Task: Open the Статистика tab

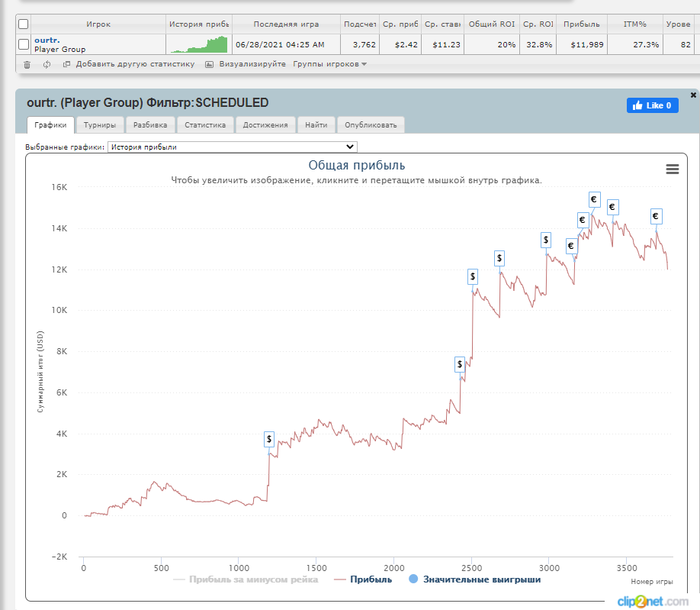Action: (205, 125)
